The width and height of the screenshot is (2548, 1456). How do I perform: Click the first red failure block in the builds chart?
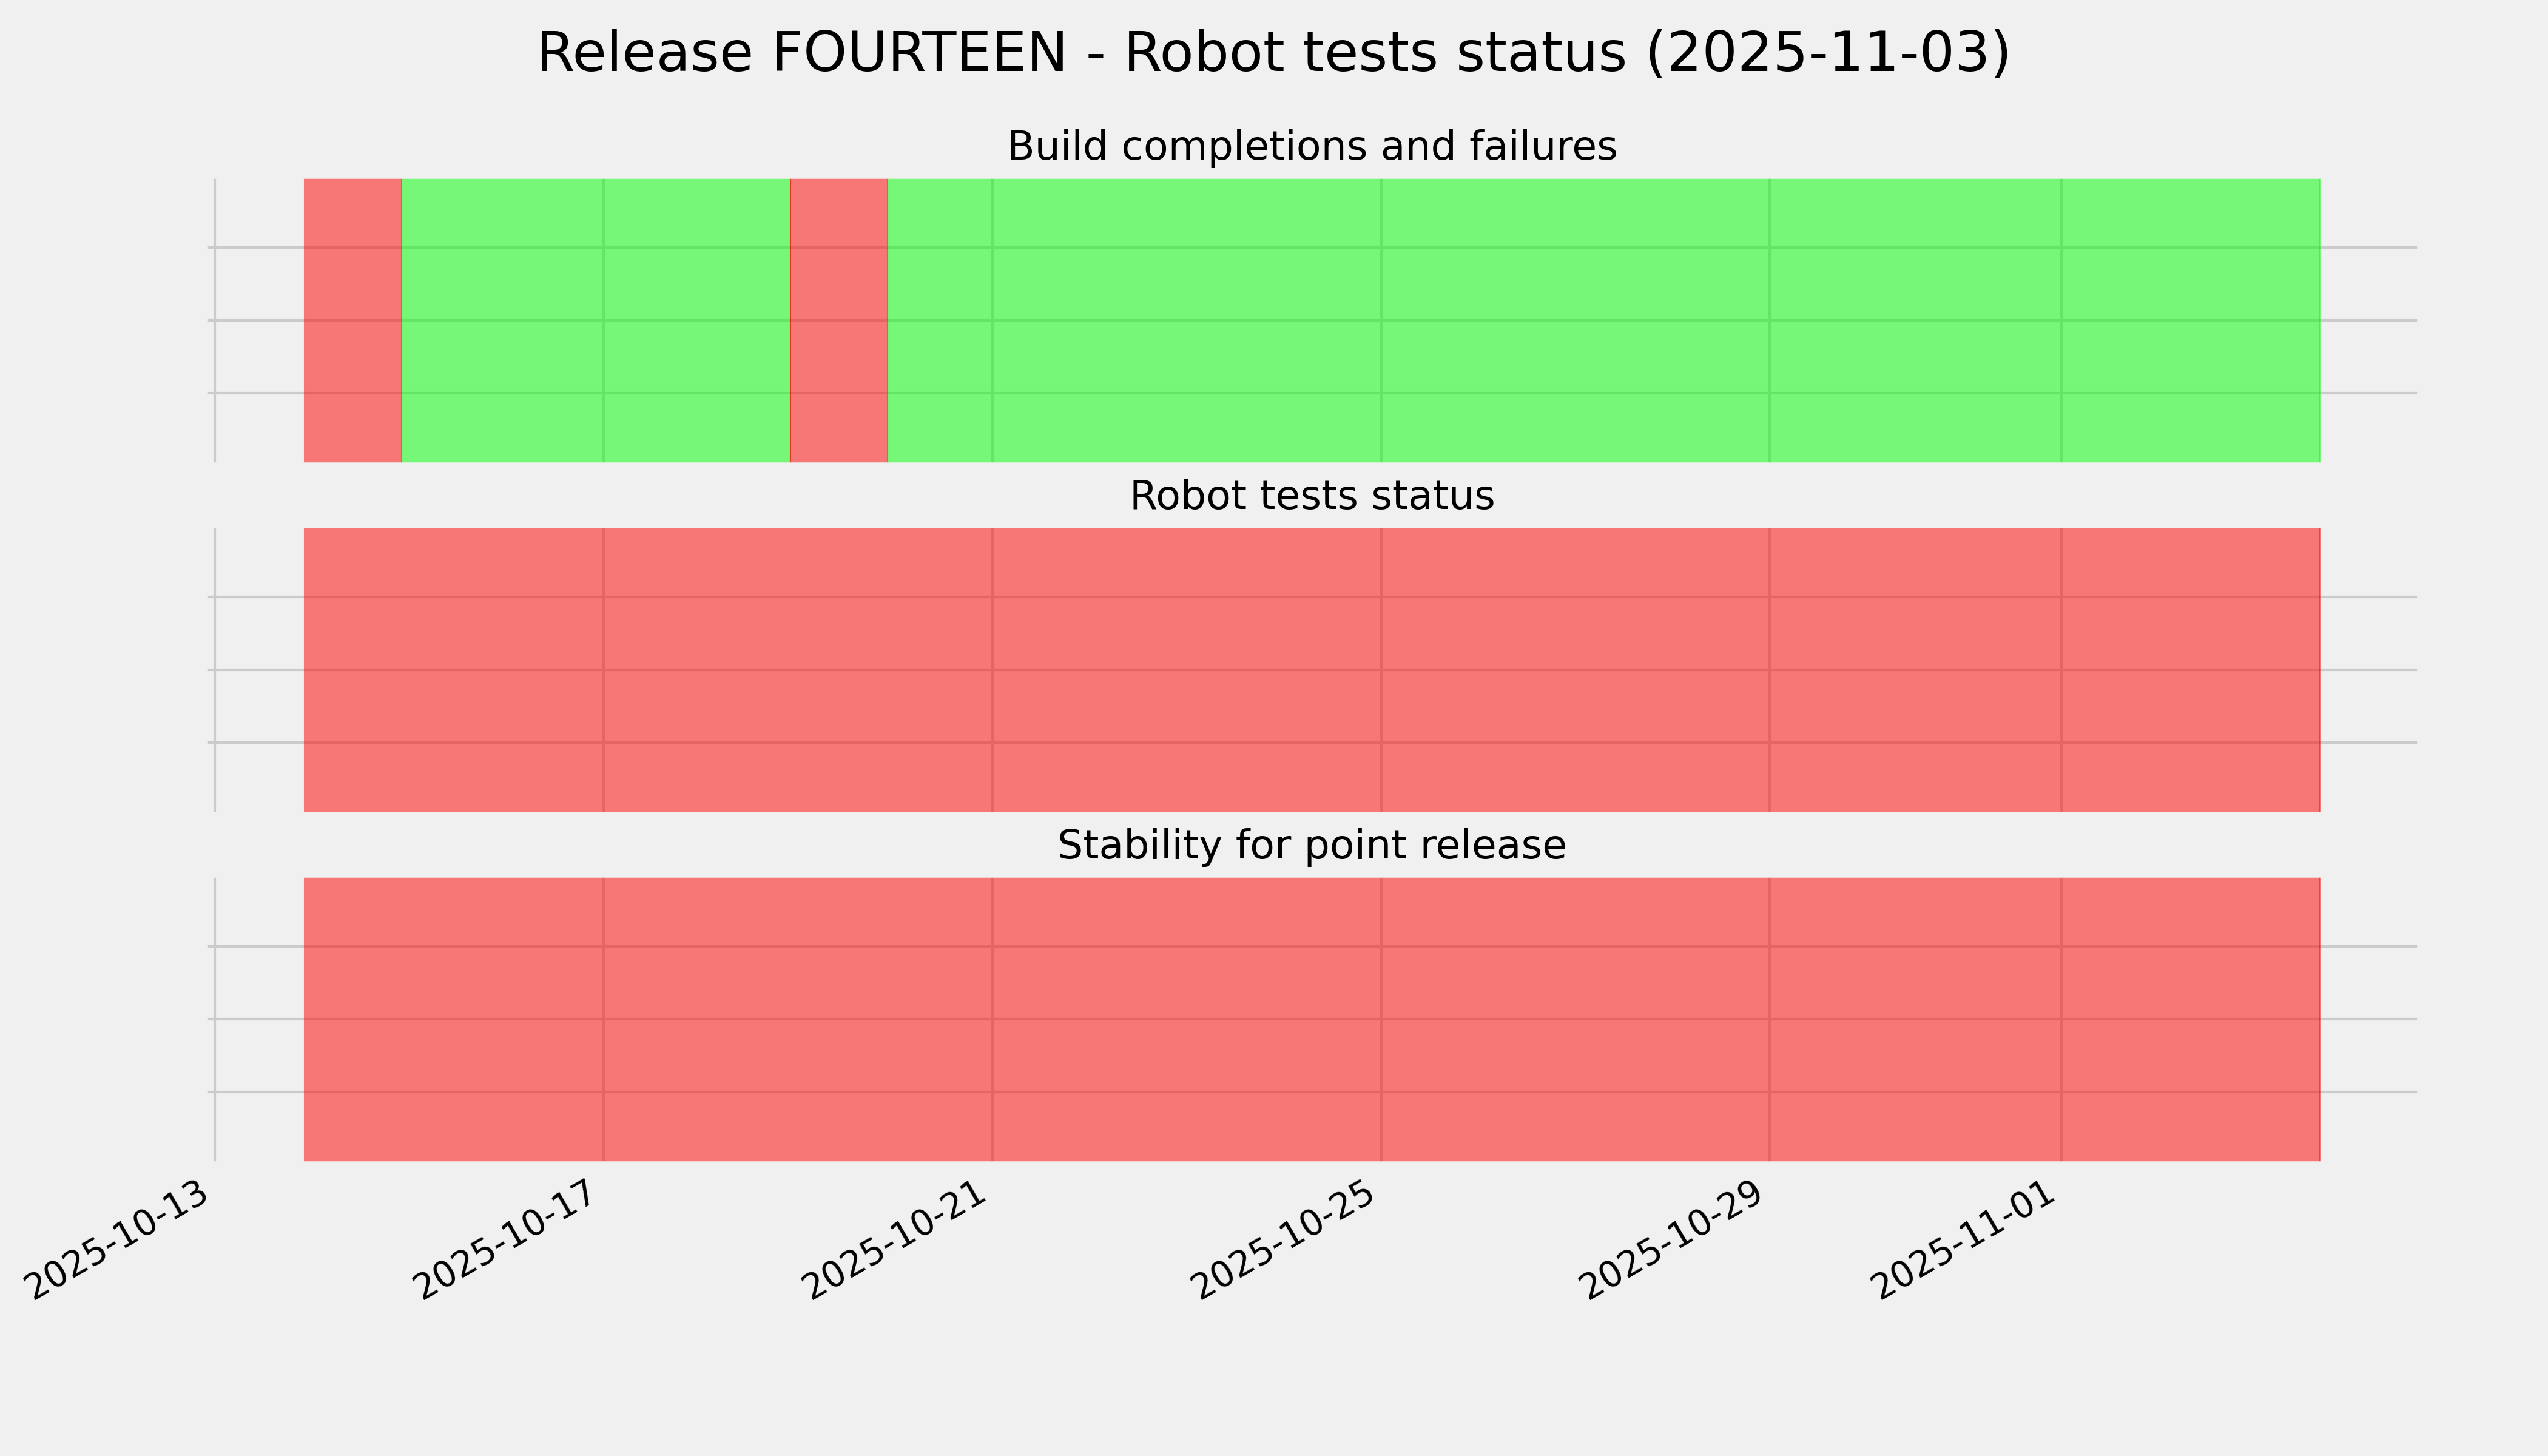coord(352,320)
